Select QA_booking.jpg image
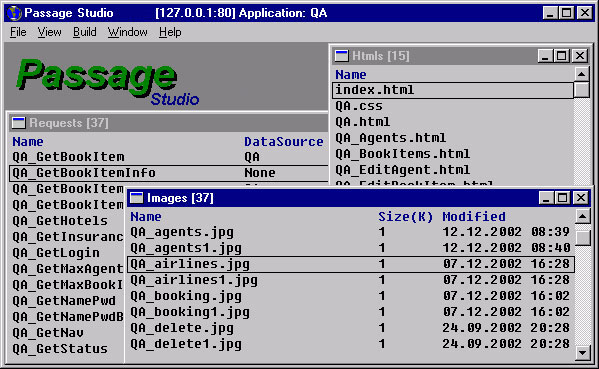 (351, 296)
